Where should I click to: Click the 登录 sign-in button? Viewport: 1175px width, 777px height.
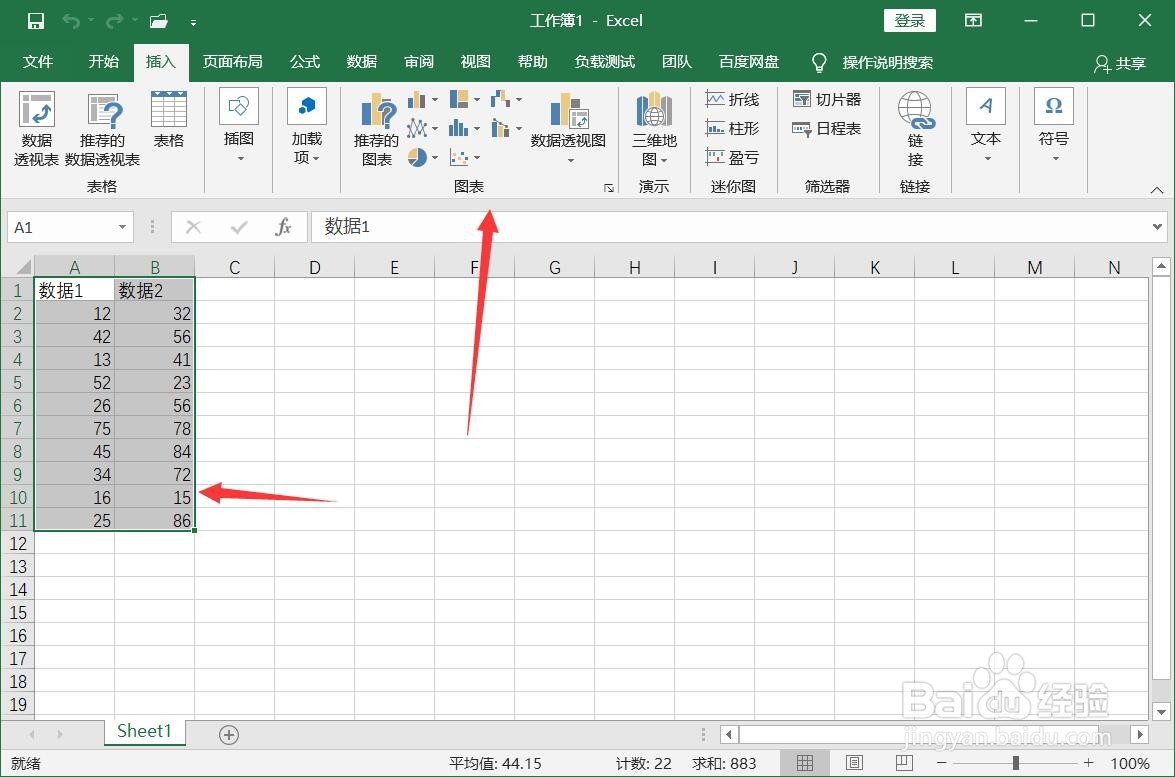point(910,21)
